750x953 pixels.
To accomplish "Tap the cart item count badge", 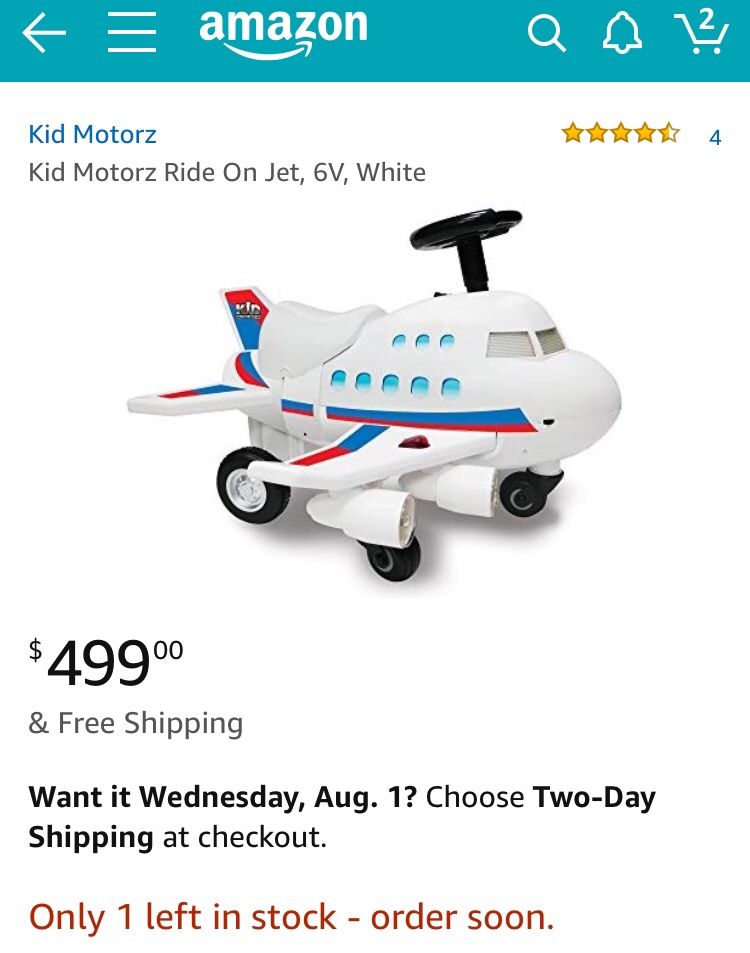I will [x=705, y=21].
